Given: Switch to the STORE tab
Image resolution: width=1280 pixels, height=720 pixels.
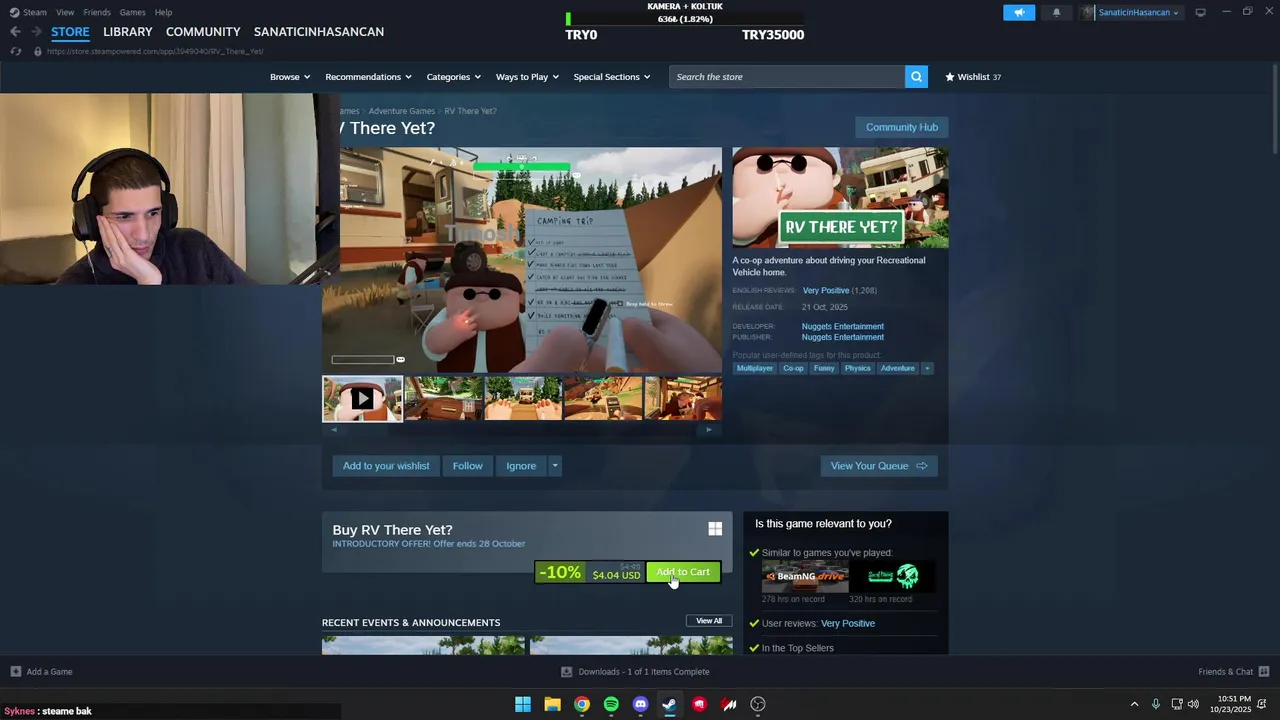Looking at the screenshot, I should [70, 32].
